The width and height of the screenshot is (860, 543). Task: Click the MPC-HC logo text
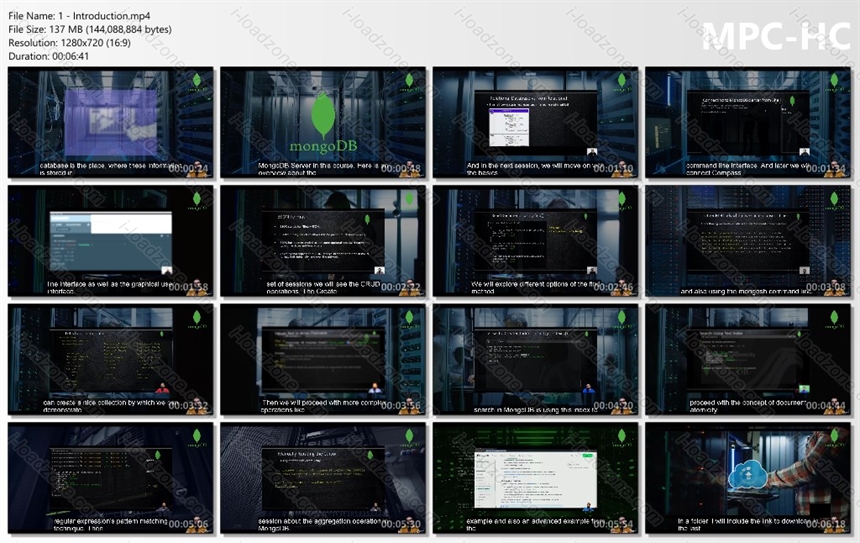coord(776,35)
